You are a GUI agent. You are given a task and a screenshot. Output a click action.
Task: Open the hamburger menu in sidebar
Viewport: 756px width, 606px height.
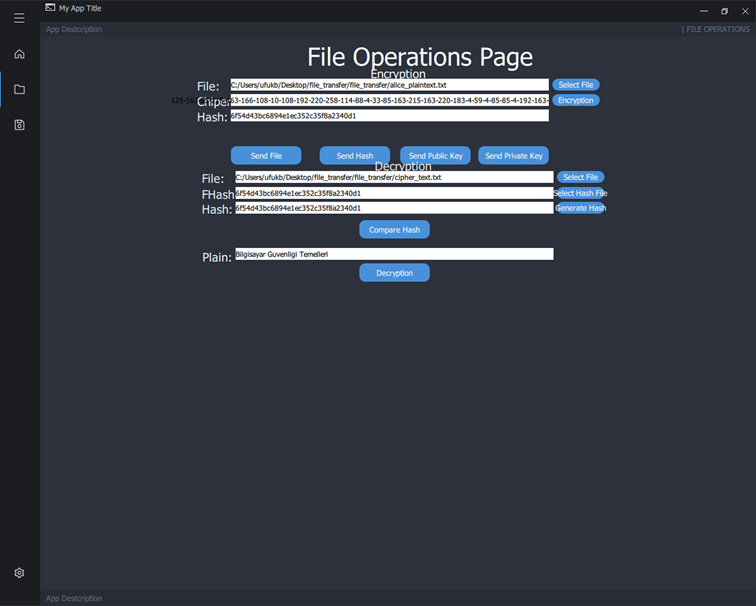(x=19, y=18)
